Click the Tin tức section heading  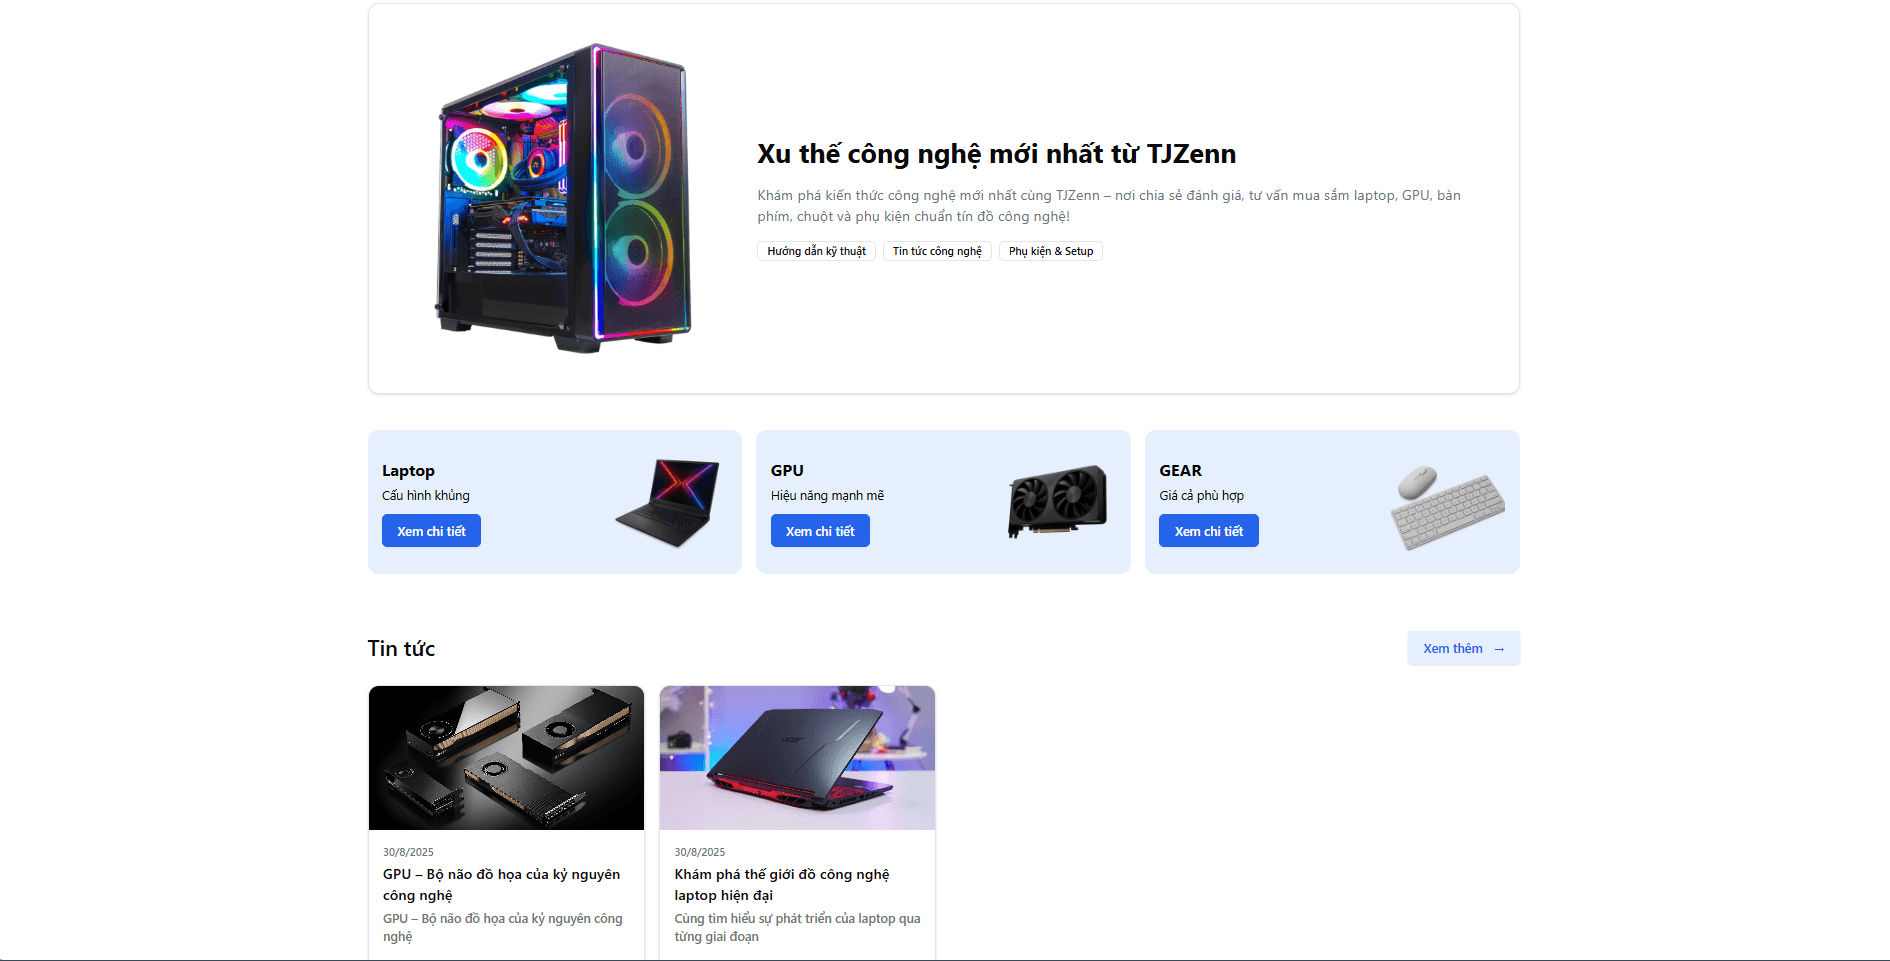click(x=401, y=648)
